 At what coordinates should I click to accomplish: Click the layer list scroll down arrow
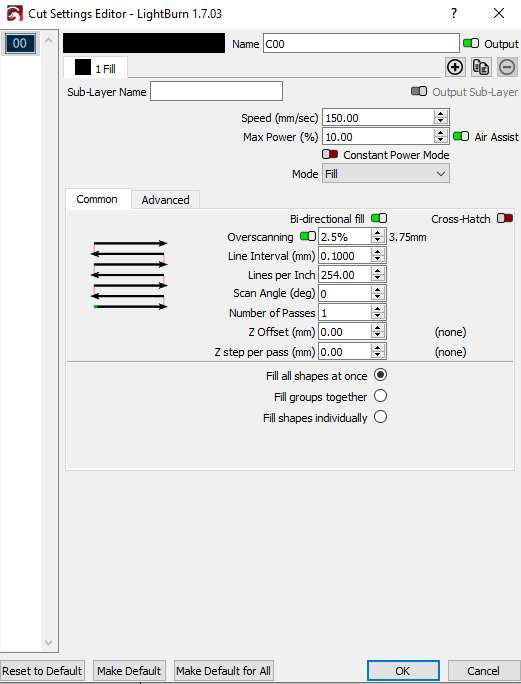[x=49, y=643]
